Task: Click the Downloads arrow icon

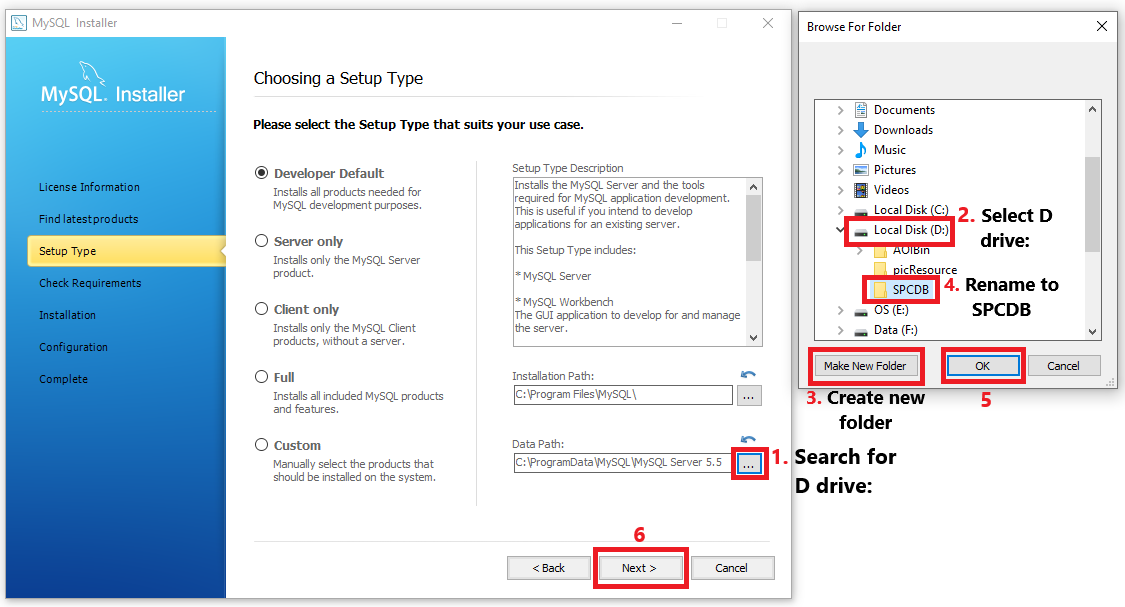Action: (861, 130)
